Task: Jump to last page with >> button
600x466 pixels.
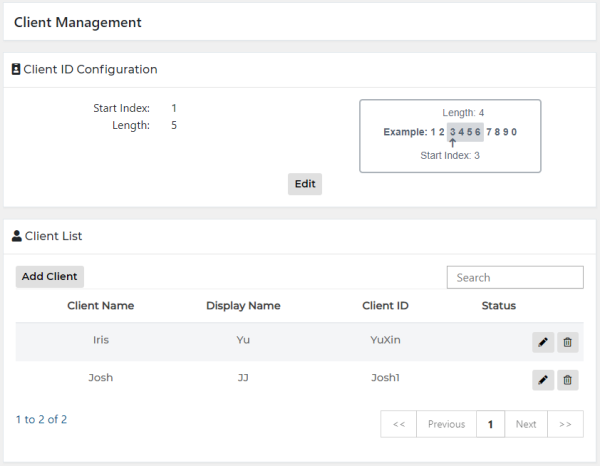Action: tap(565, 424)
